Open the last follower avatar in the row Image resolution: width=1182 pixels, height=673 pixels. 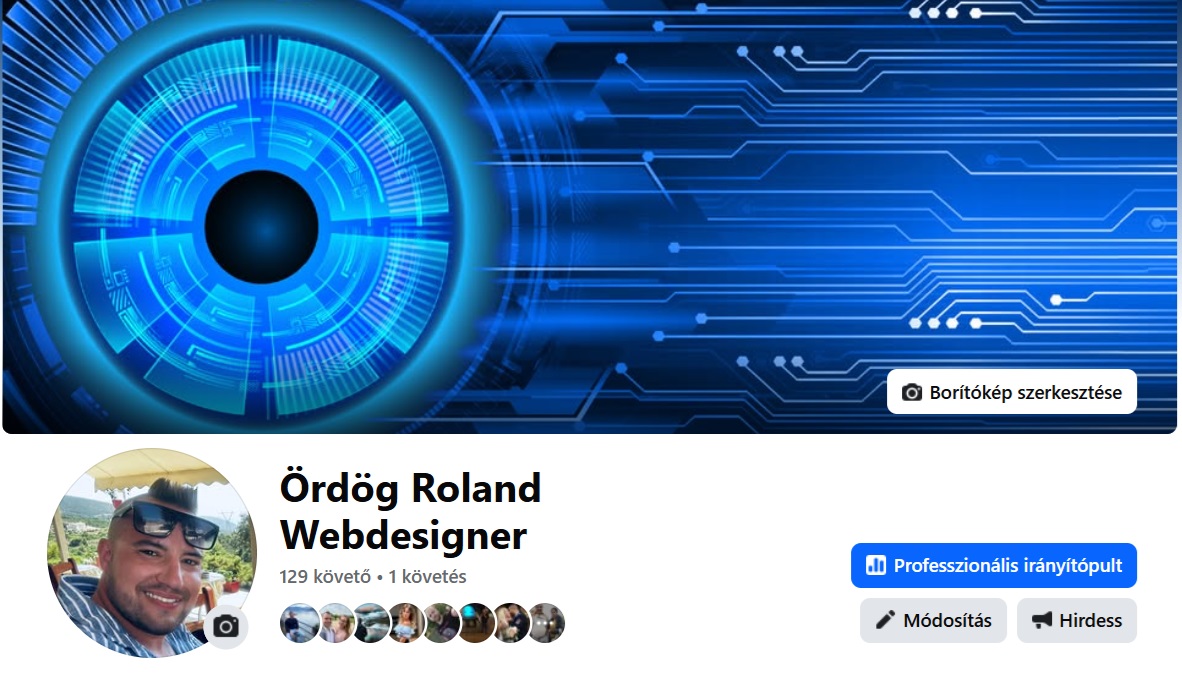546,623
